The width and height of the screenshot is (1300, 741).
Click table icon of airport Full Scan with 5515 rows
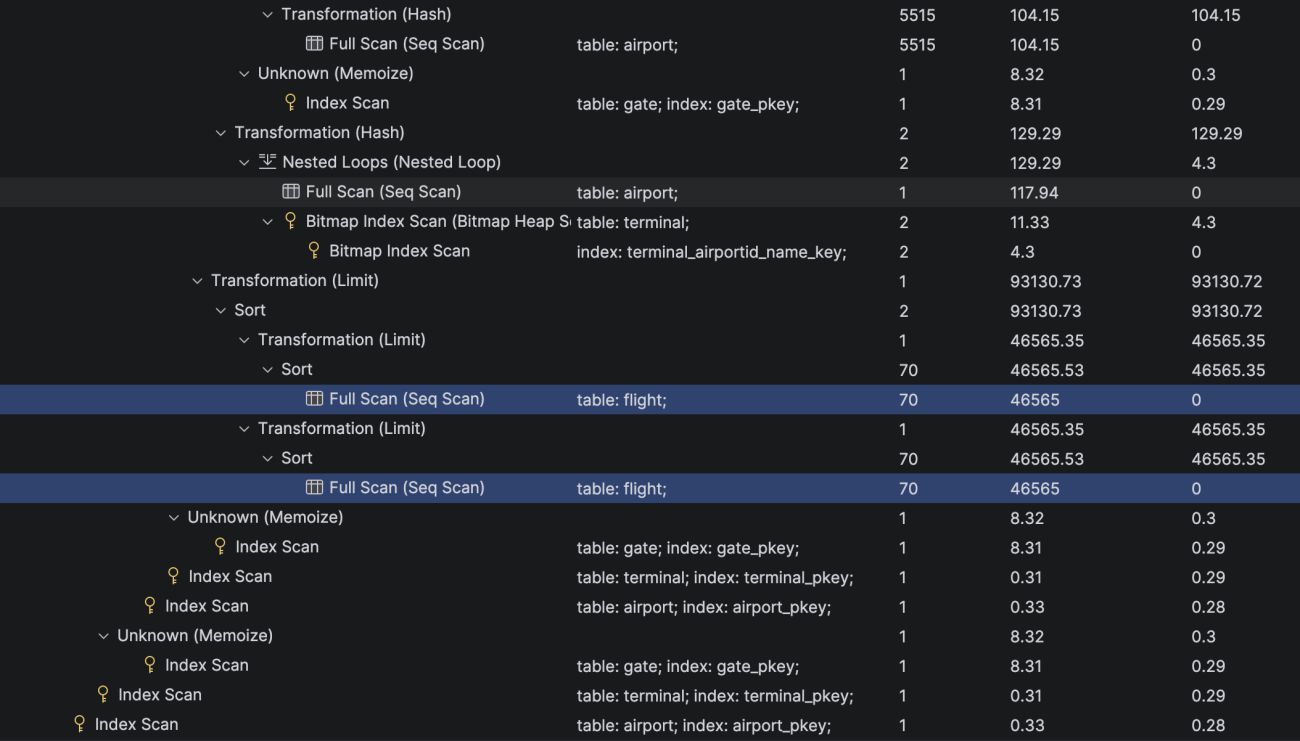click(314, 44)
